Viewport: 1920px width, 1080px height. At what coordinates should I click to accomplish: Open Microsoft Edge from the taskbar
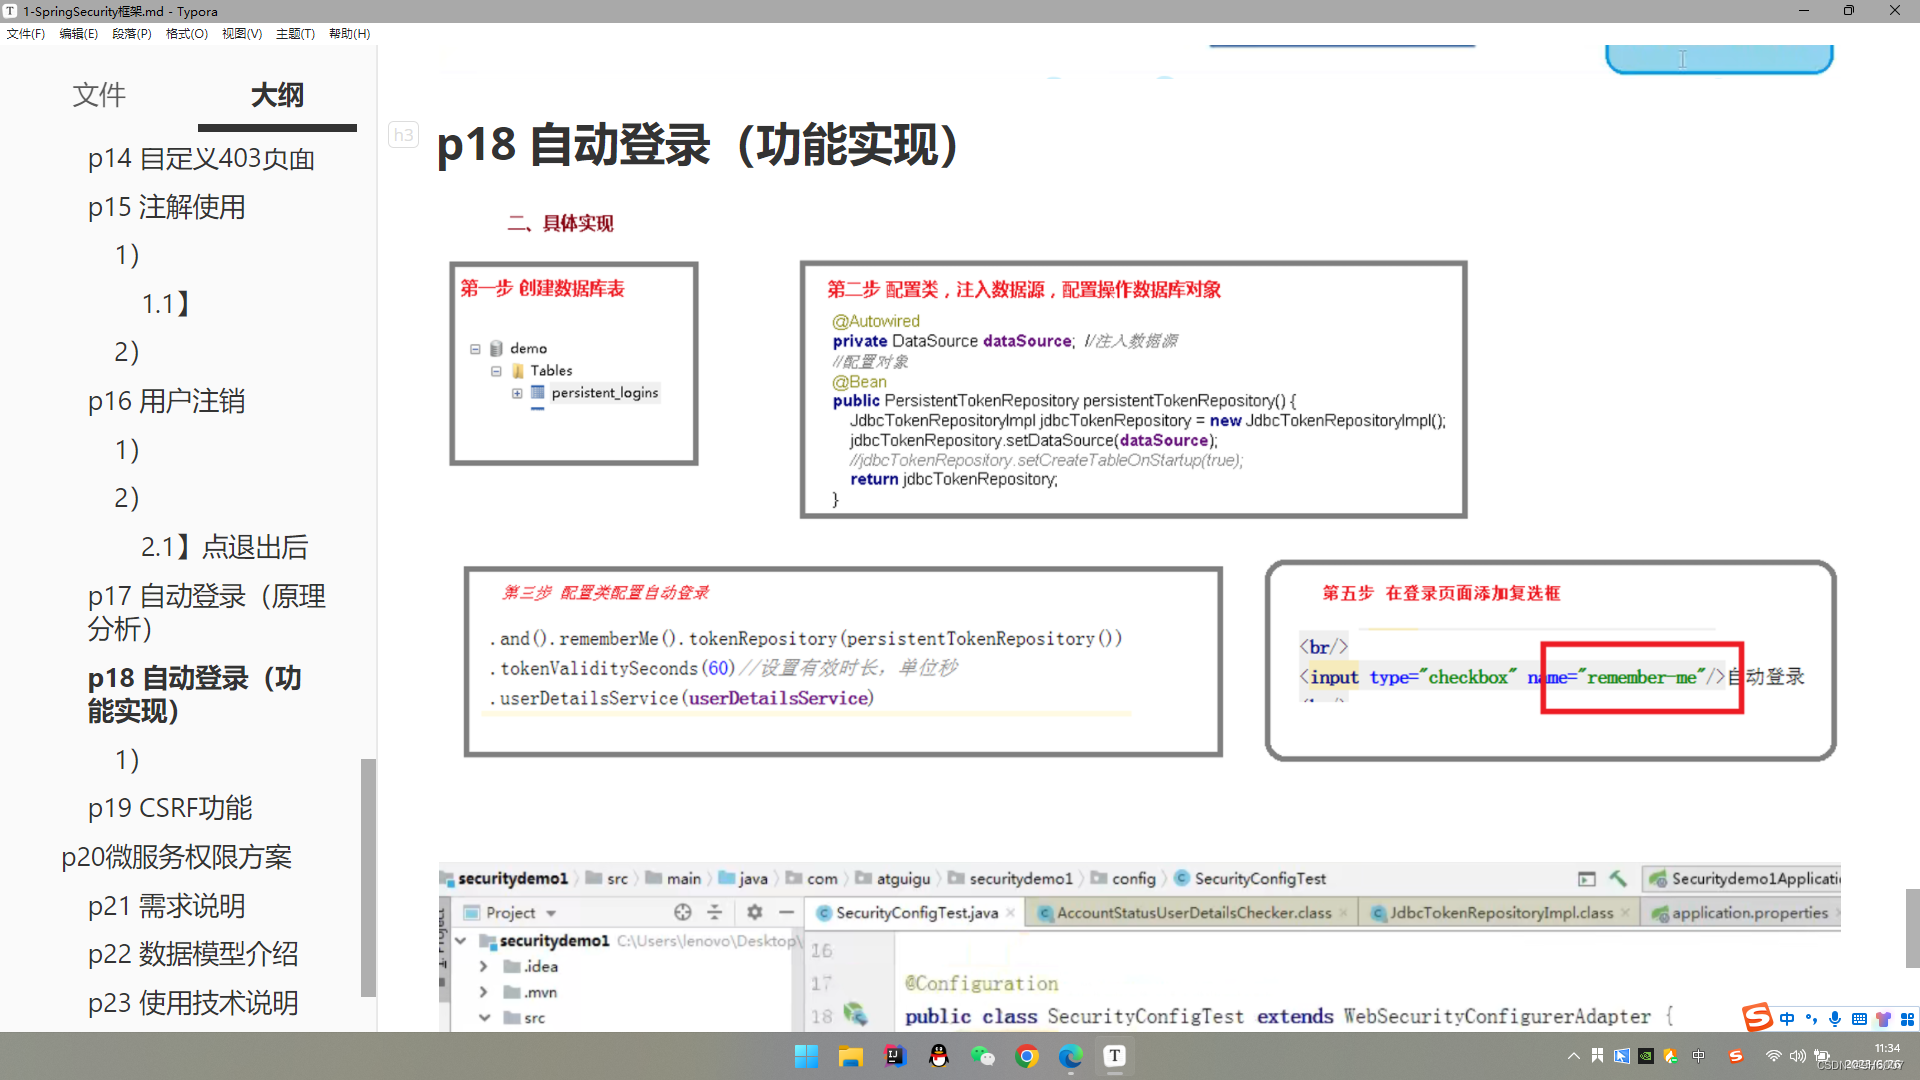[x=1070, y=1056]
